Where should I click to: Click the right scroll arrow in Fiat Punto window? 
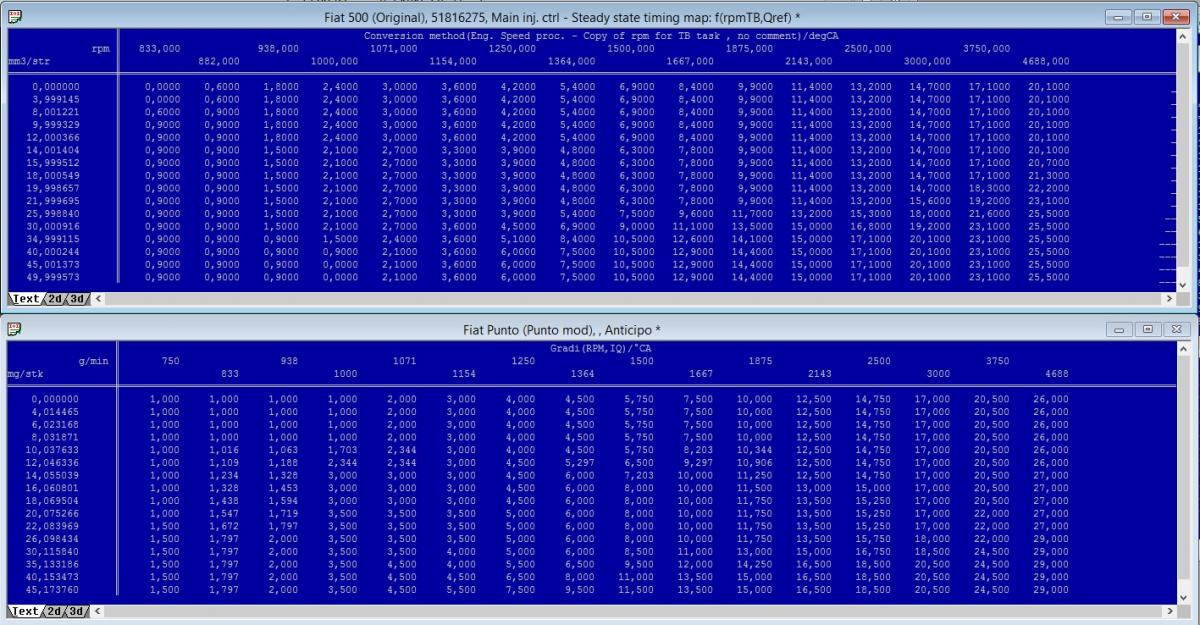[x=1170, y=612]
